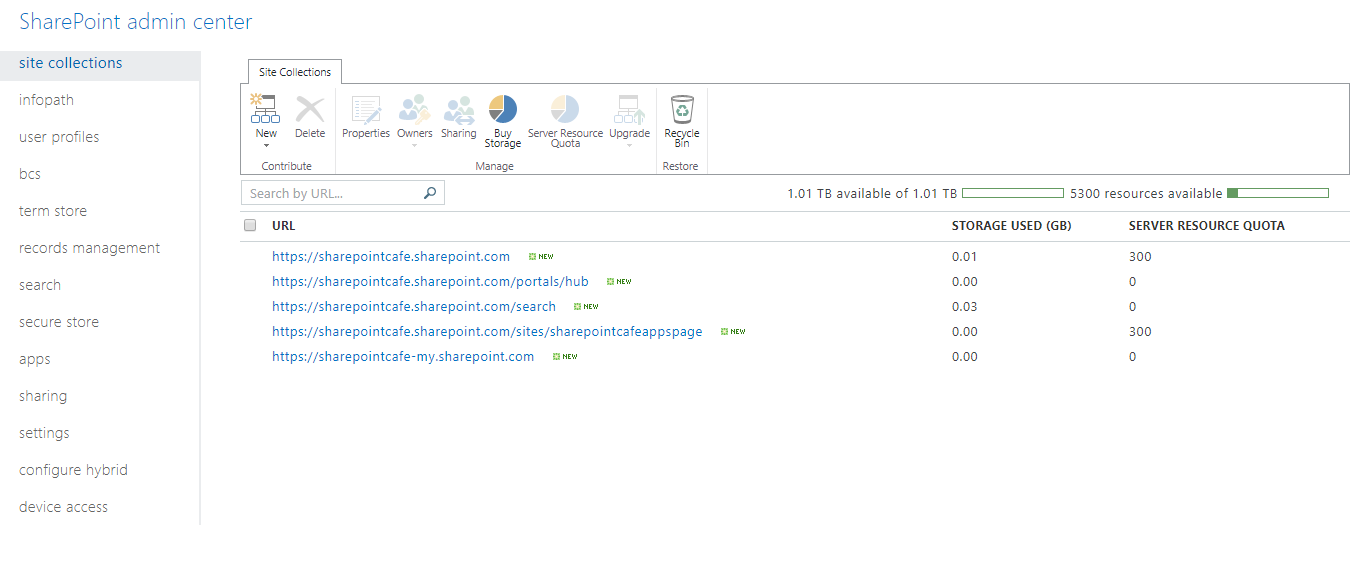Expand the Owners dropdown arrow

coord(415,145)
